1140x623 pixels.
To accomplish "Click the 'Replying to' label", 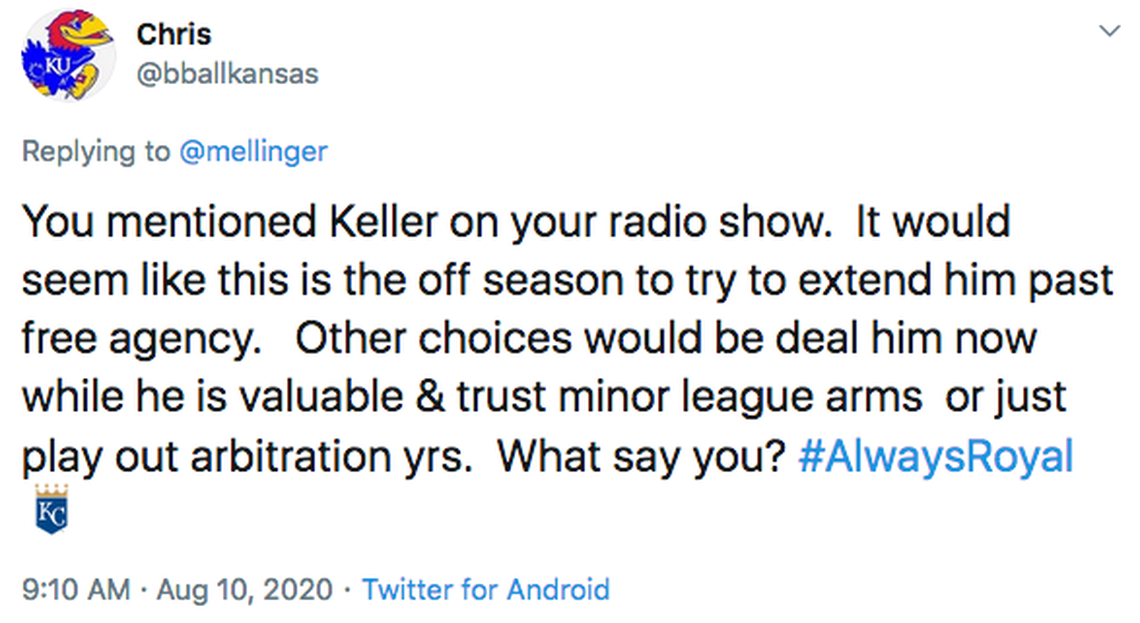I will tap(96, 151).
